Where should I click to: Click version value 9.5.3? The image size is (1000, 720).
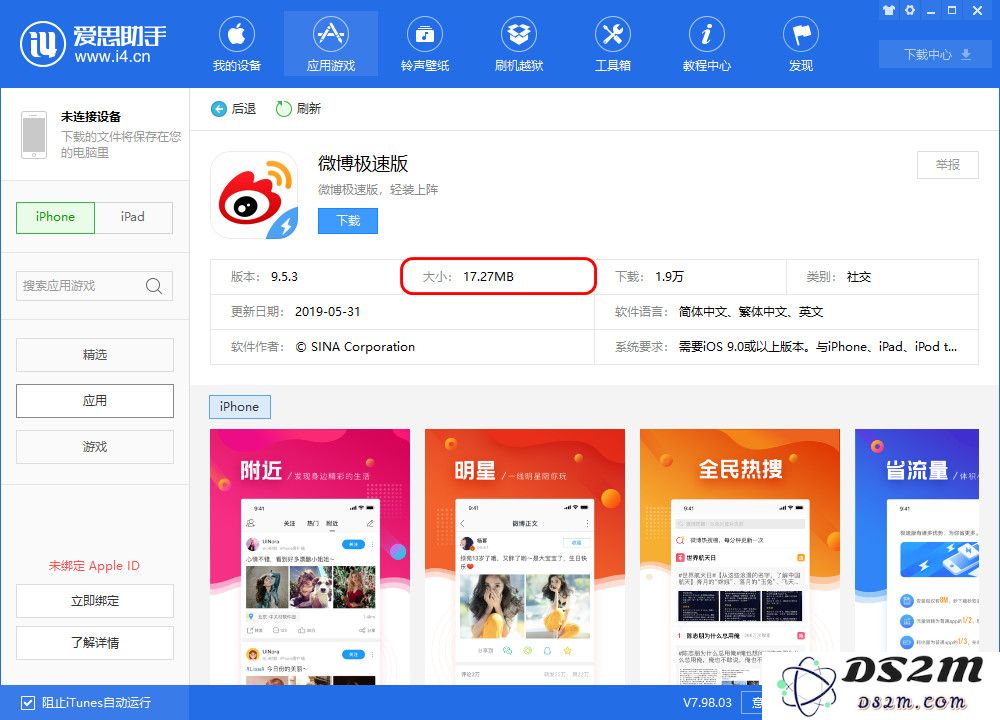tap(284, 277)
